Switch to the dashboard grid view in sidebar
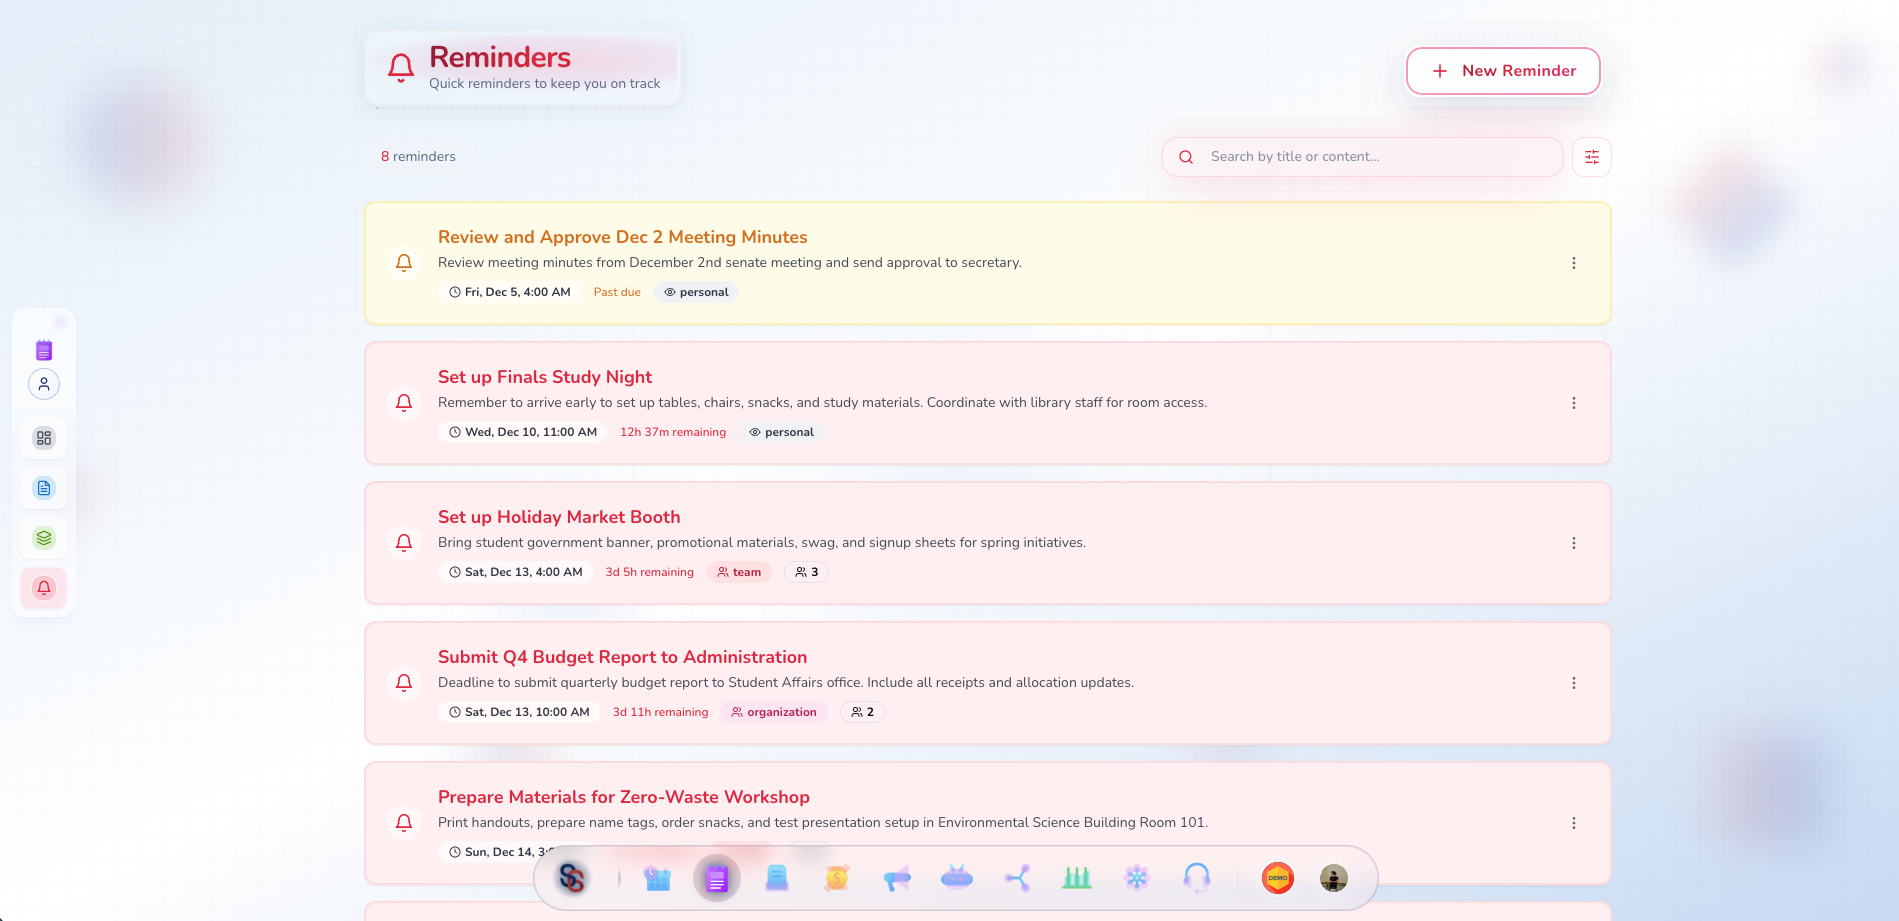The height and width of the screenshot is (921, 1899). 44,438
